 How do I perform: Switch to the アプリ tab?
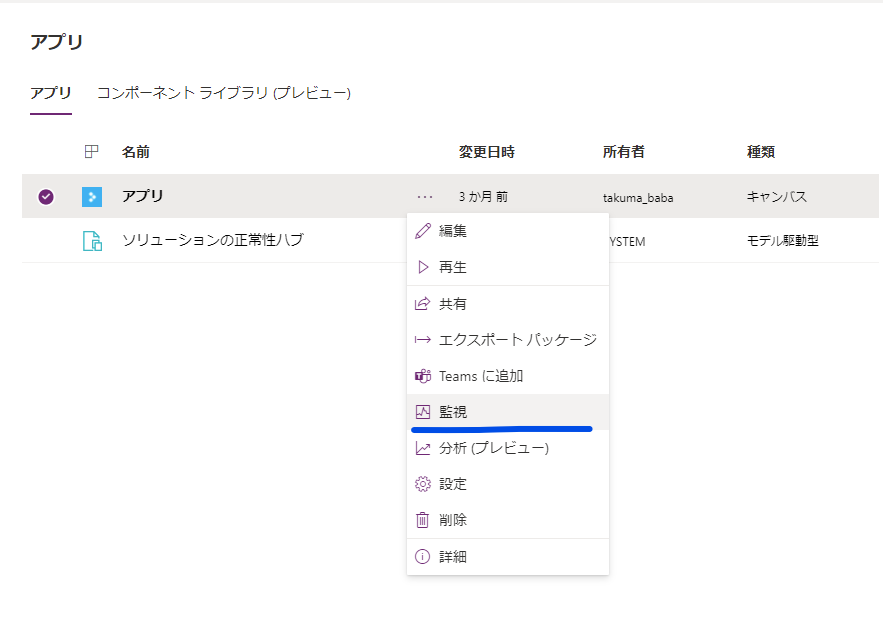(x=51, y=93)
